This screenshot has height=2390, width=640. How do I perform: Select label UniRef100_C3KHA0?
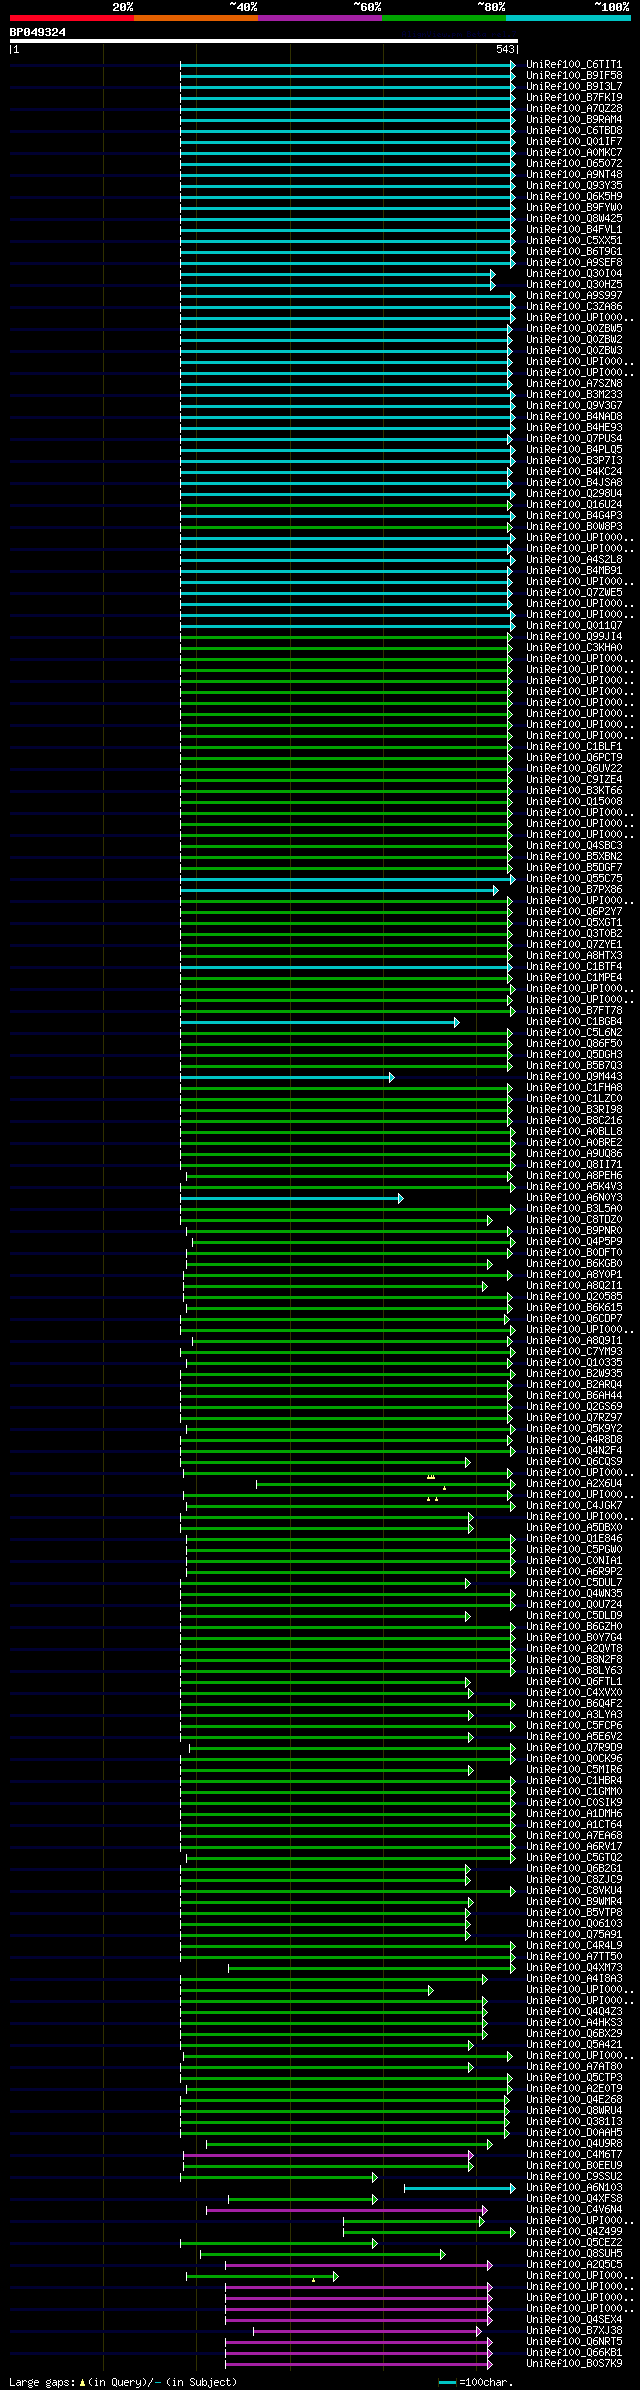(x=574, y=647)
